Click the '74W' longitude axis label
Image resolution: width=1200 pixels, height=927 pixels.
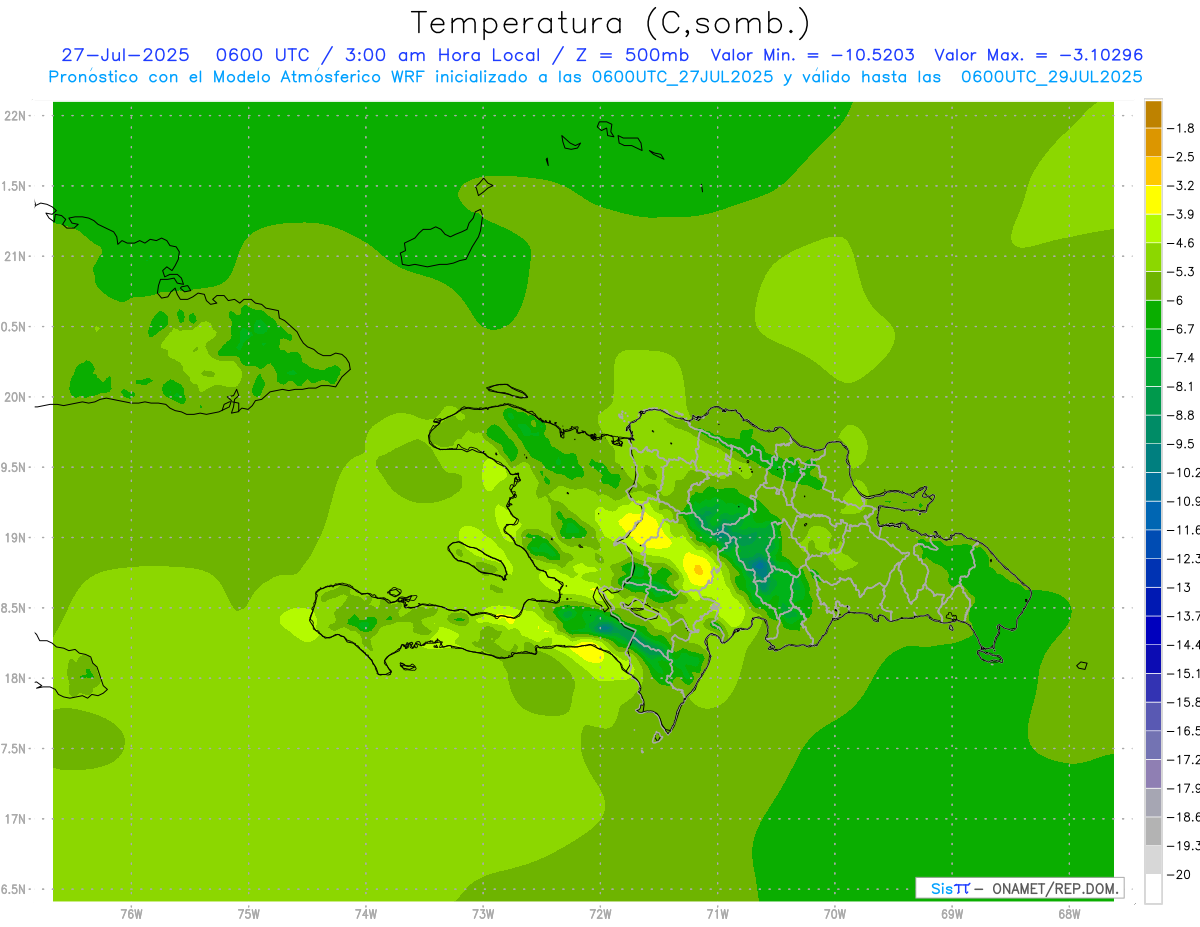pyautogui.click(x=366, y=914)
